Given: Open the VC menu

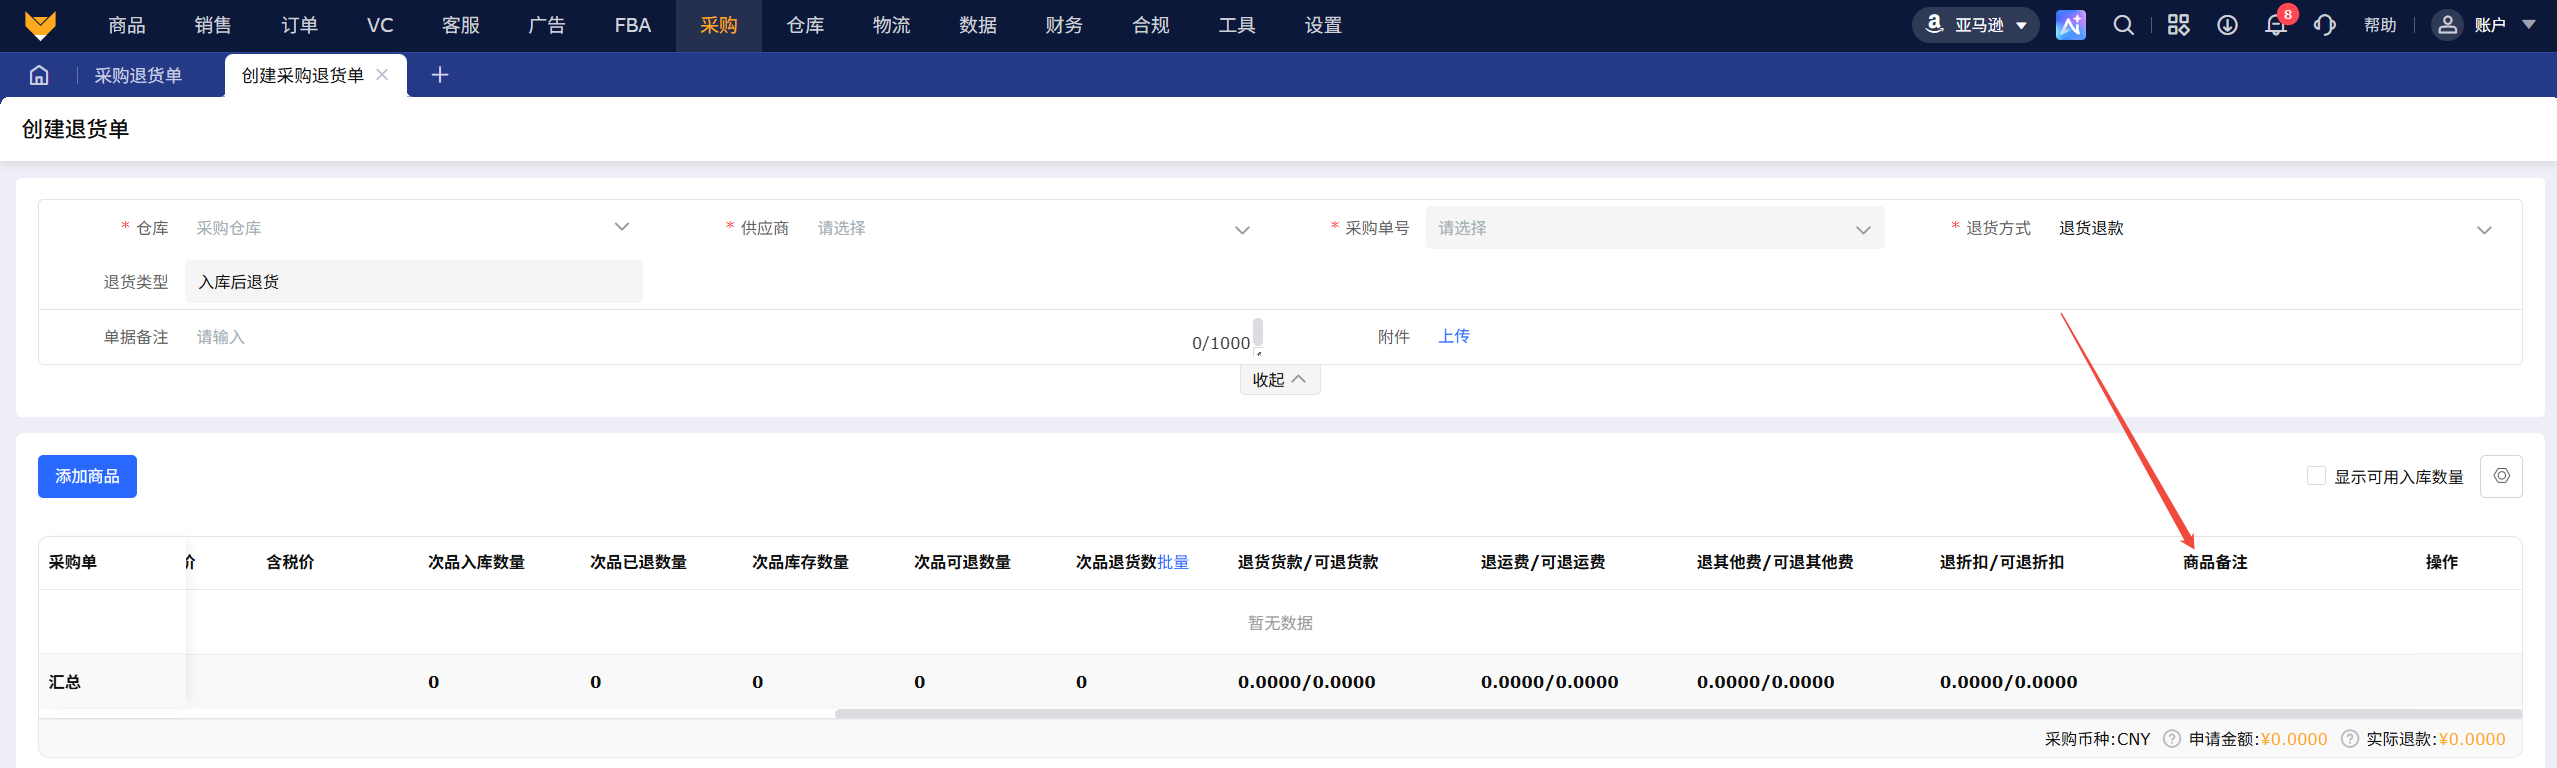Looking at the screenshot, I should point(380,25).
